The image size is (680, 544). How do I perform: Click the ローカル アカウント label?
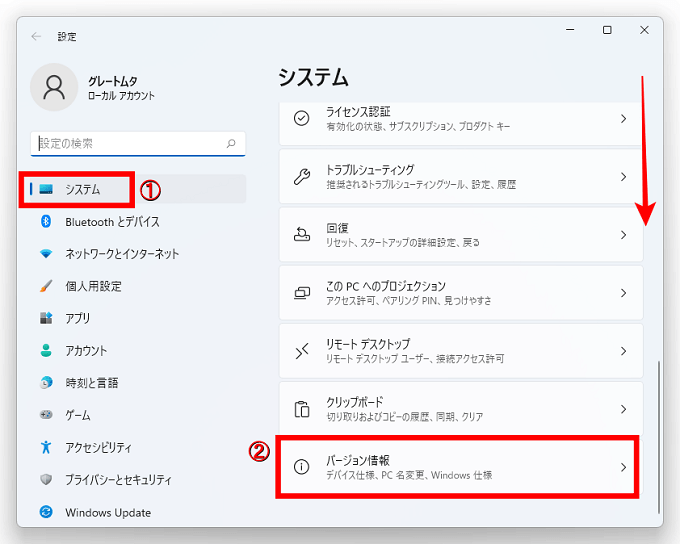click(121, 96)
